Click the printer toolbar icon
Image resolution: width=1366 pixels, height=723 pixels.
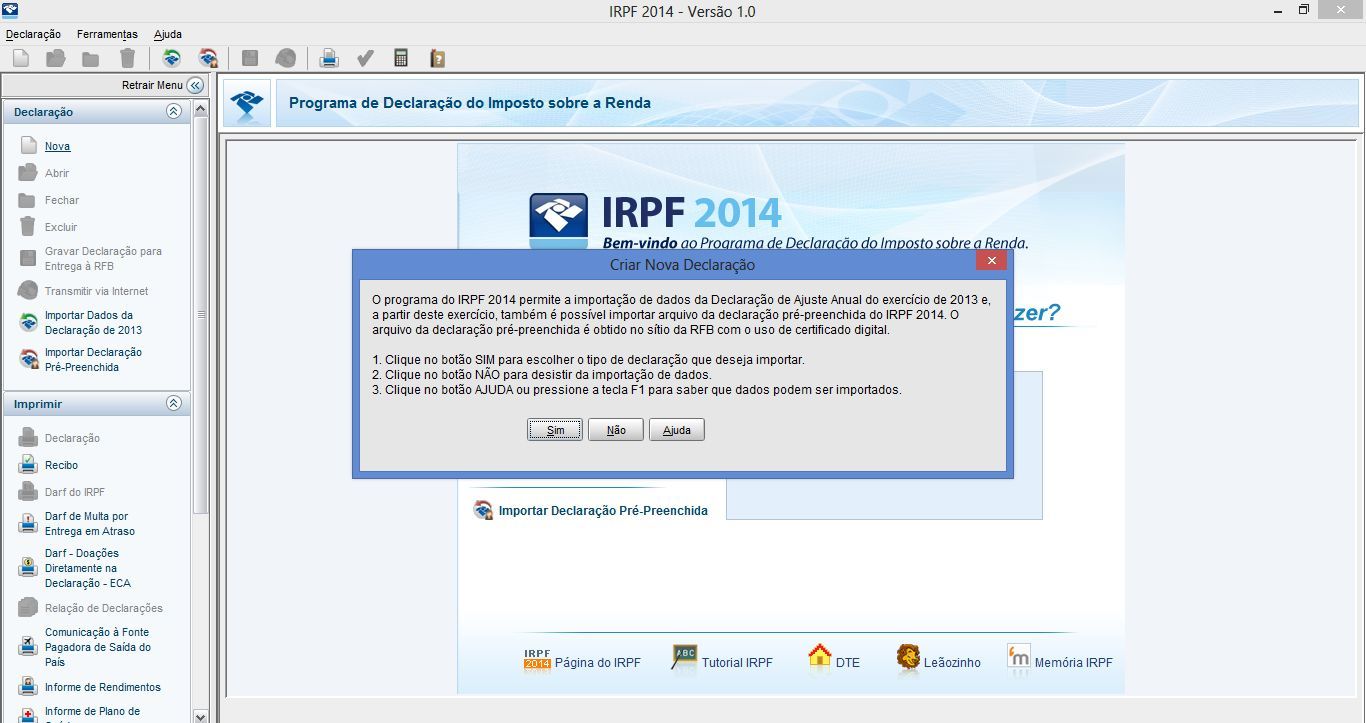pos(328,58)
